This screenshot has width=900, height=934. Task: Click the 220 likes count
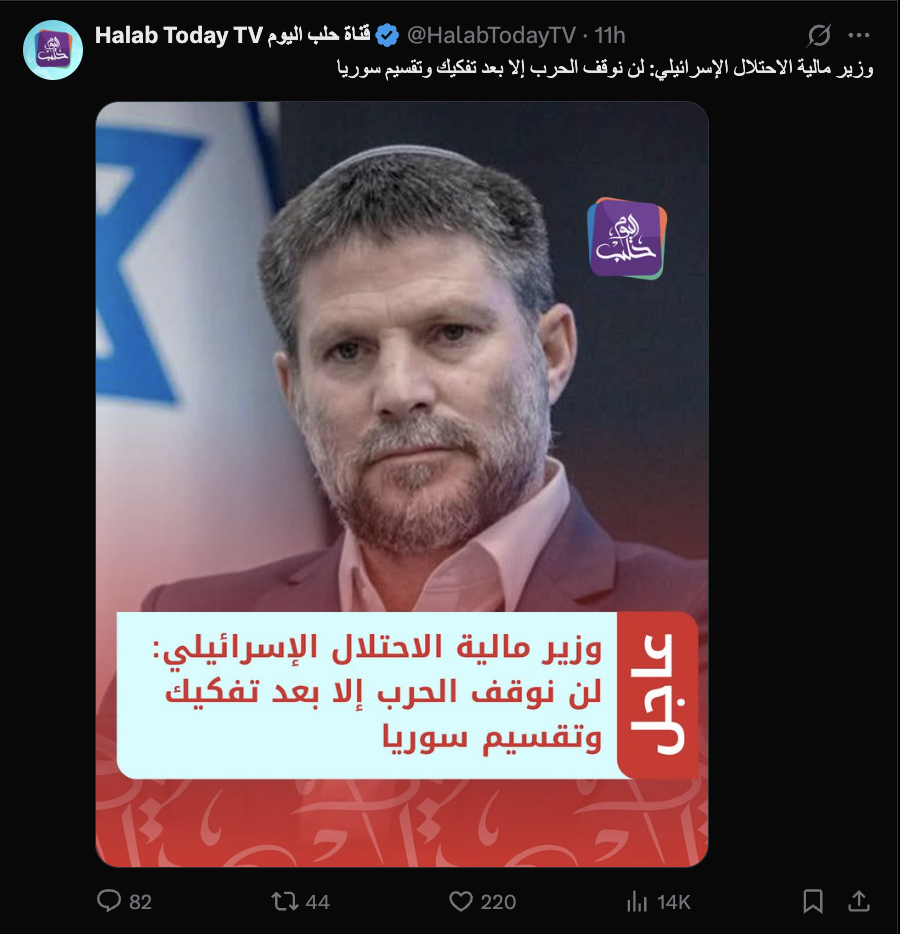pos(498,902)
